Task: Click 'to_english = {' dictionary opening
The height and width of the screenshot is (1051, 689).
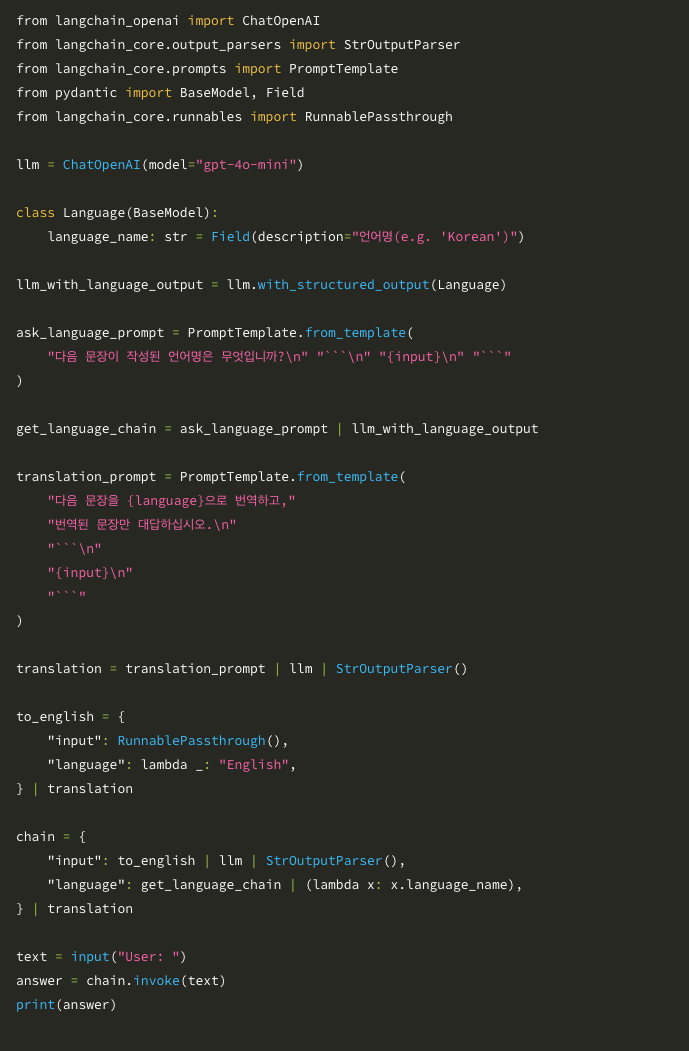Action: (70, 717)
